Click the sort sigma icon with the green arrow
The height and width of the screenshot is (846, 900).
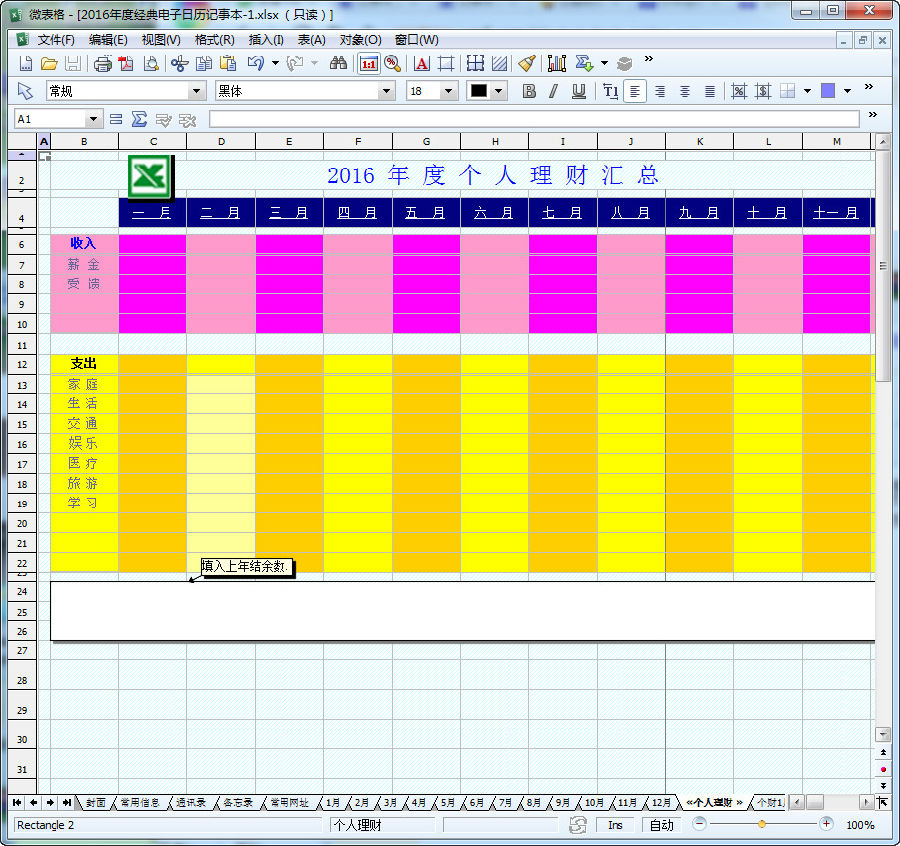(x=584, y=63)
